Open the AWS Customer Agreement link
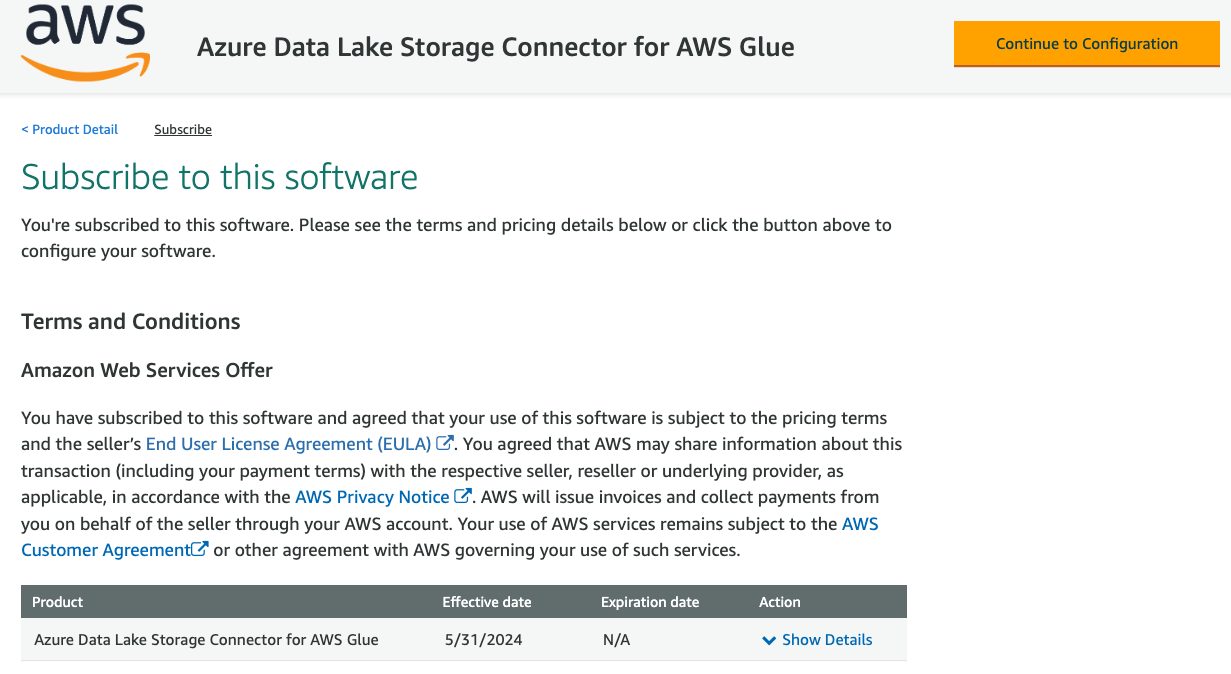Viewport: 1231px width, 674px height. point(106,550)
